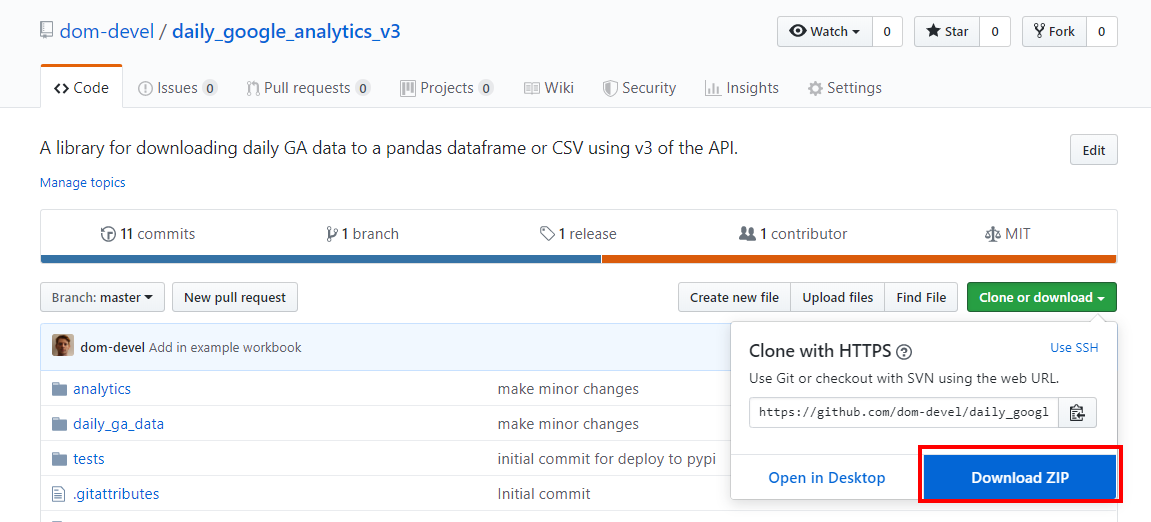Screen dimensions: 1151x522
Task: Switch to Use SSH link
Action: pyautogui.click(x=1074, y=347)
